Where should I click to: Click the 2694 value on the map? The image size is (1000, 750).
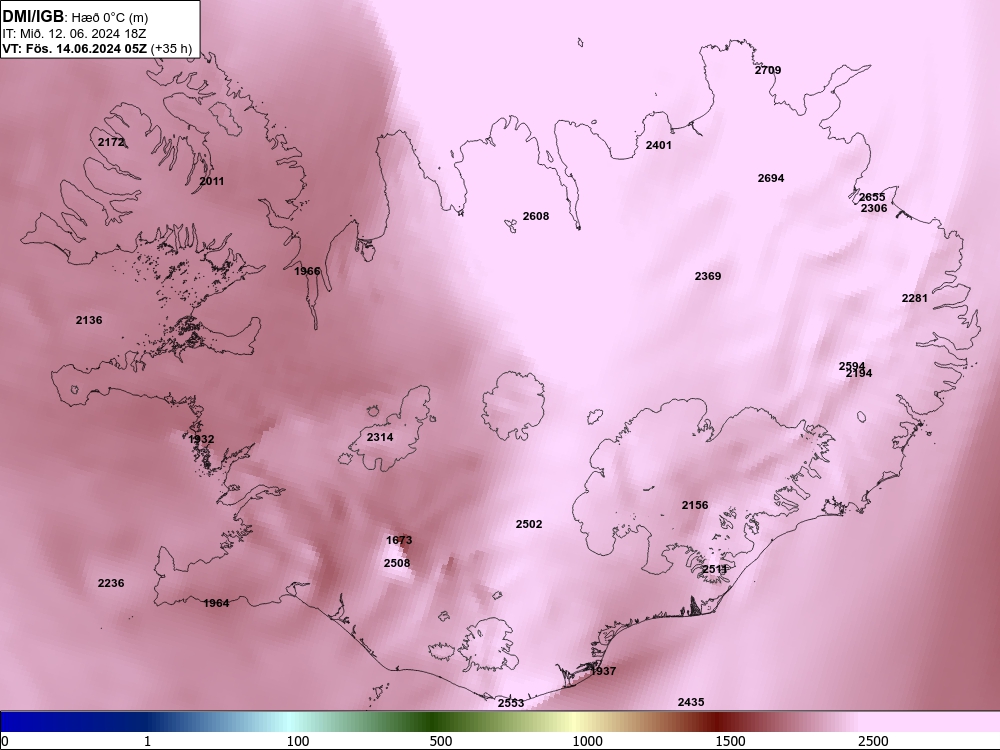(771, 178)
